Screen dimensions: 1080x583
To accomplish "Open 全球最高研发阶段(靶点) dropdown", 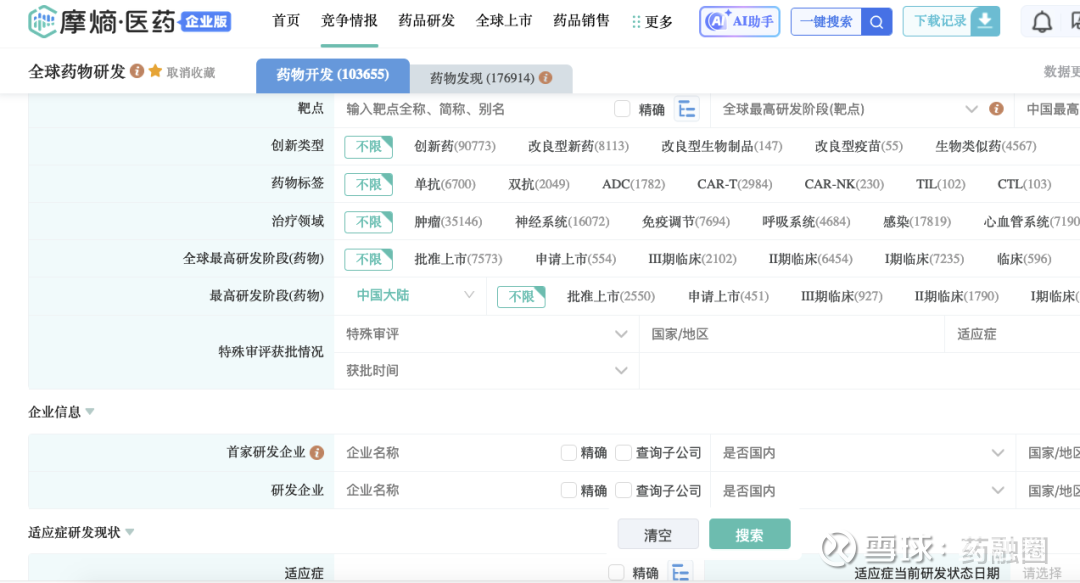I will pyautogui.click(x=851, y=109).
